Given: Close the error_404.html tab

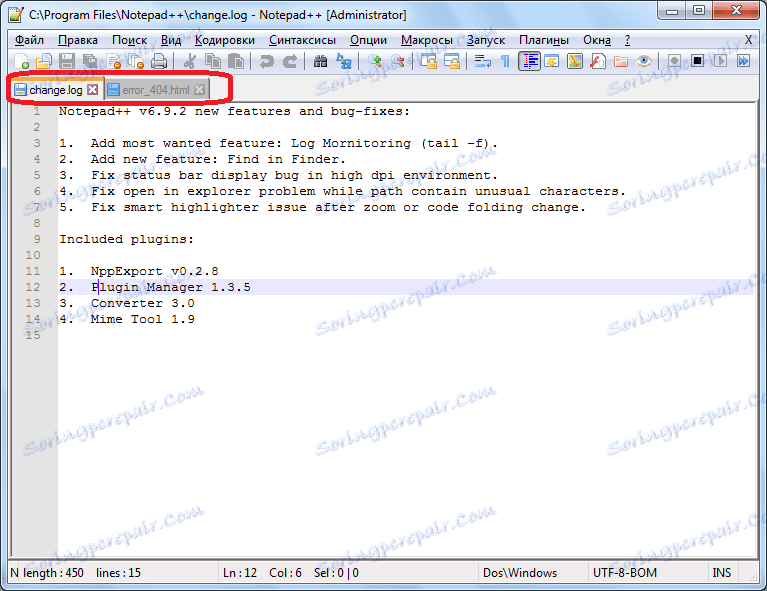Looking at the screenshot, I should click(199, 90).
